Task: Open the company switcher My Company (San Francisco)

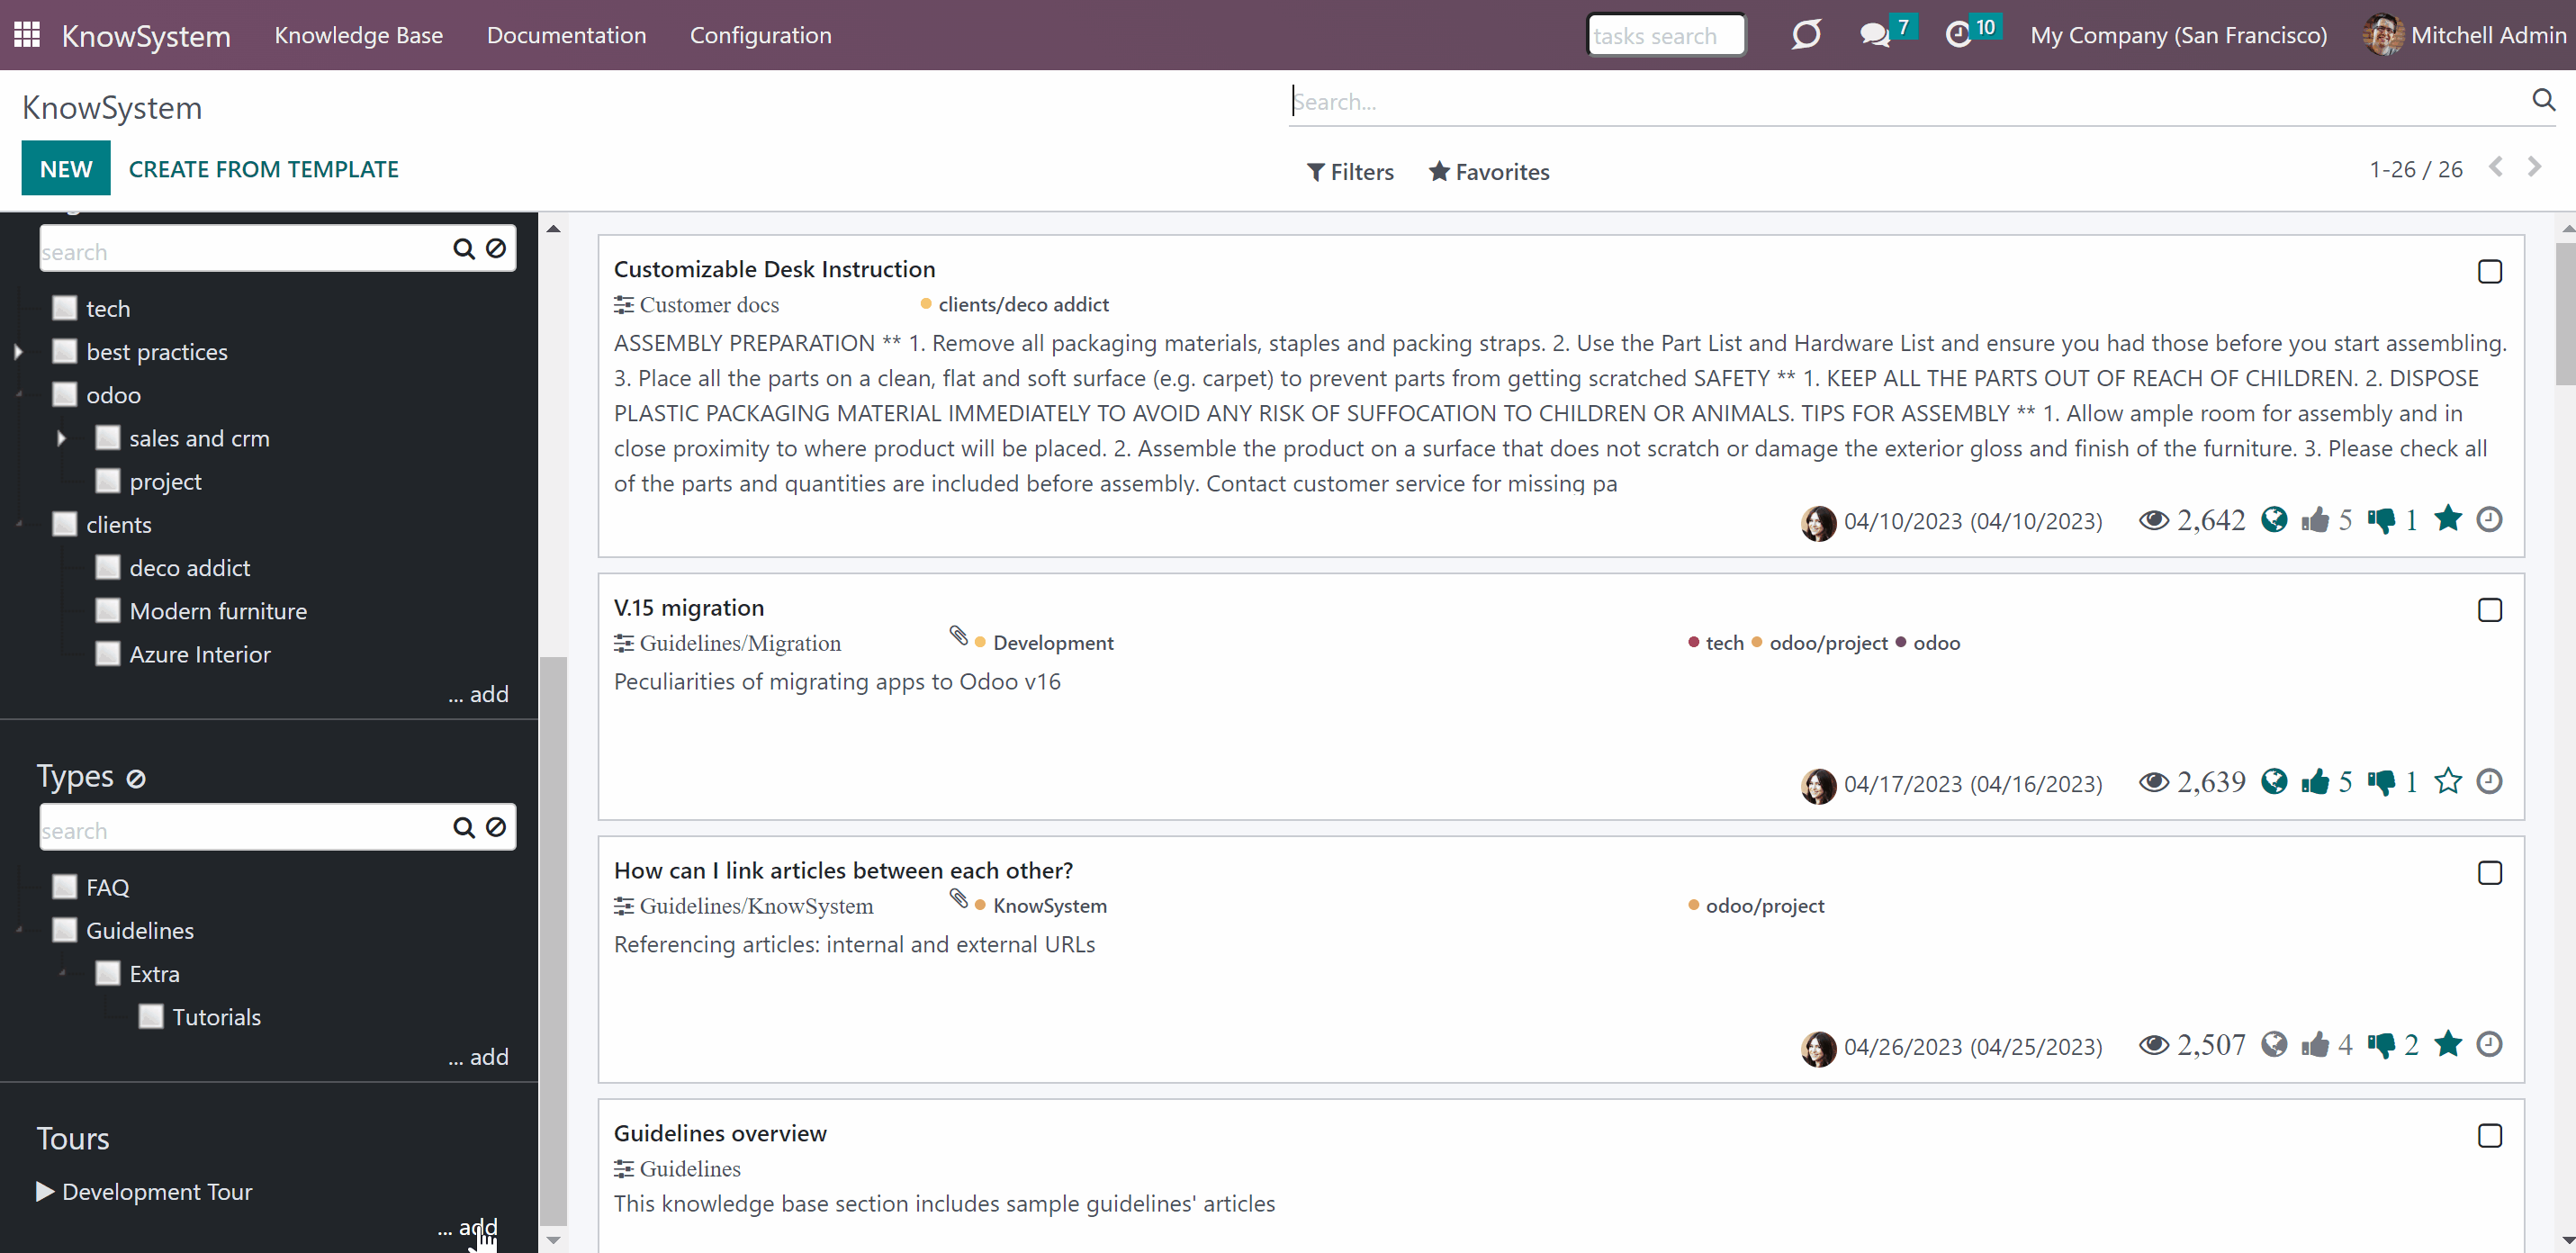Action: (2178, 35)
